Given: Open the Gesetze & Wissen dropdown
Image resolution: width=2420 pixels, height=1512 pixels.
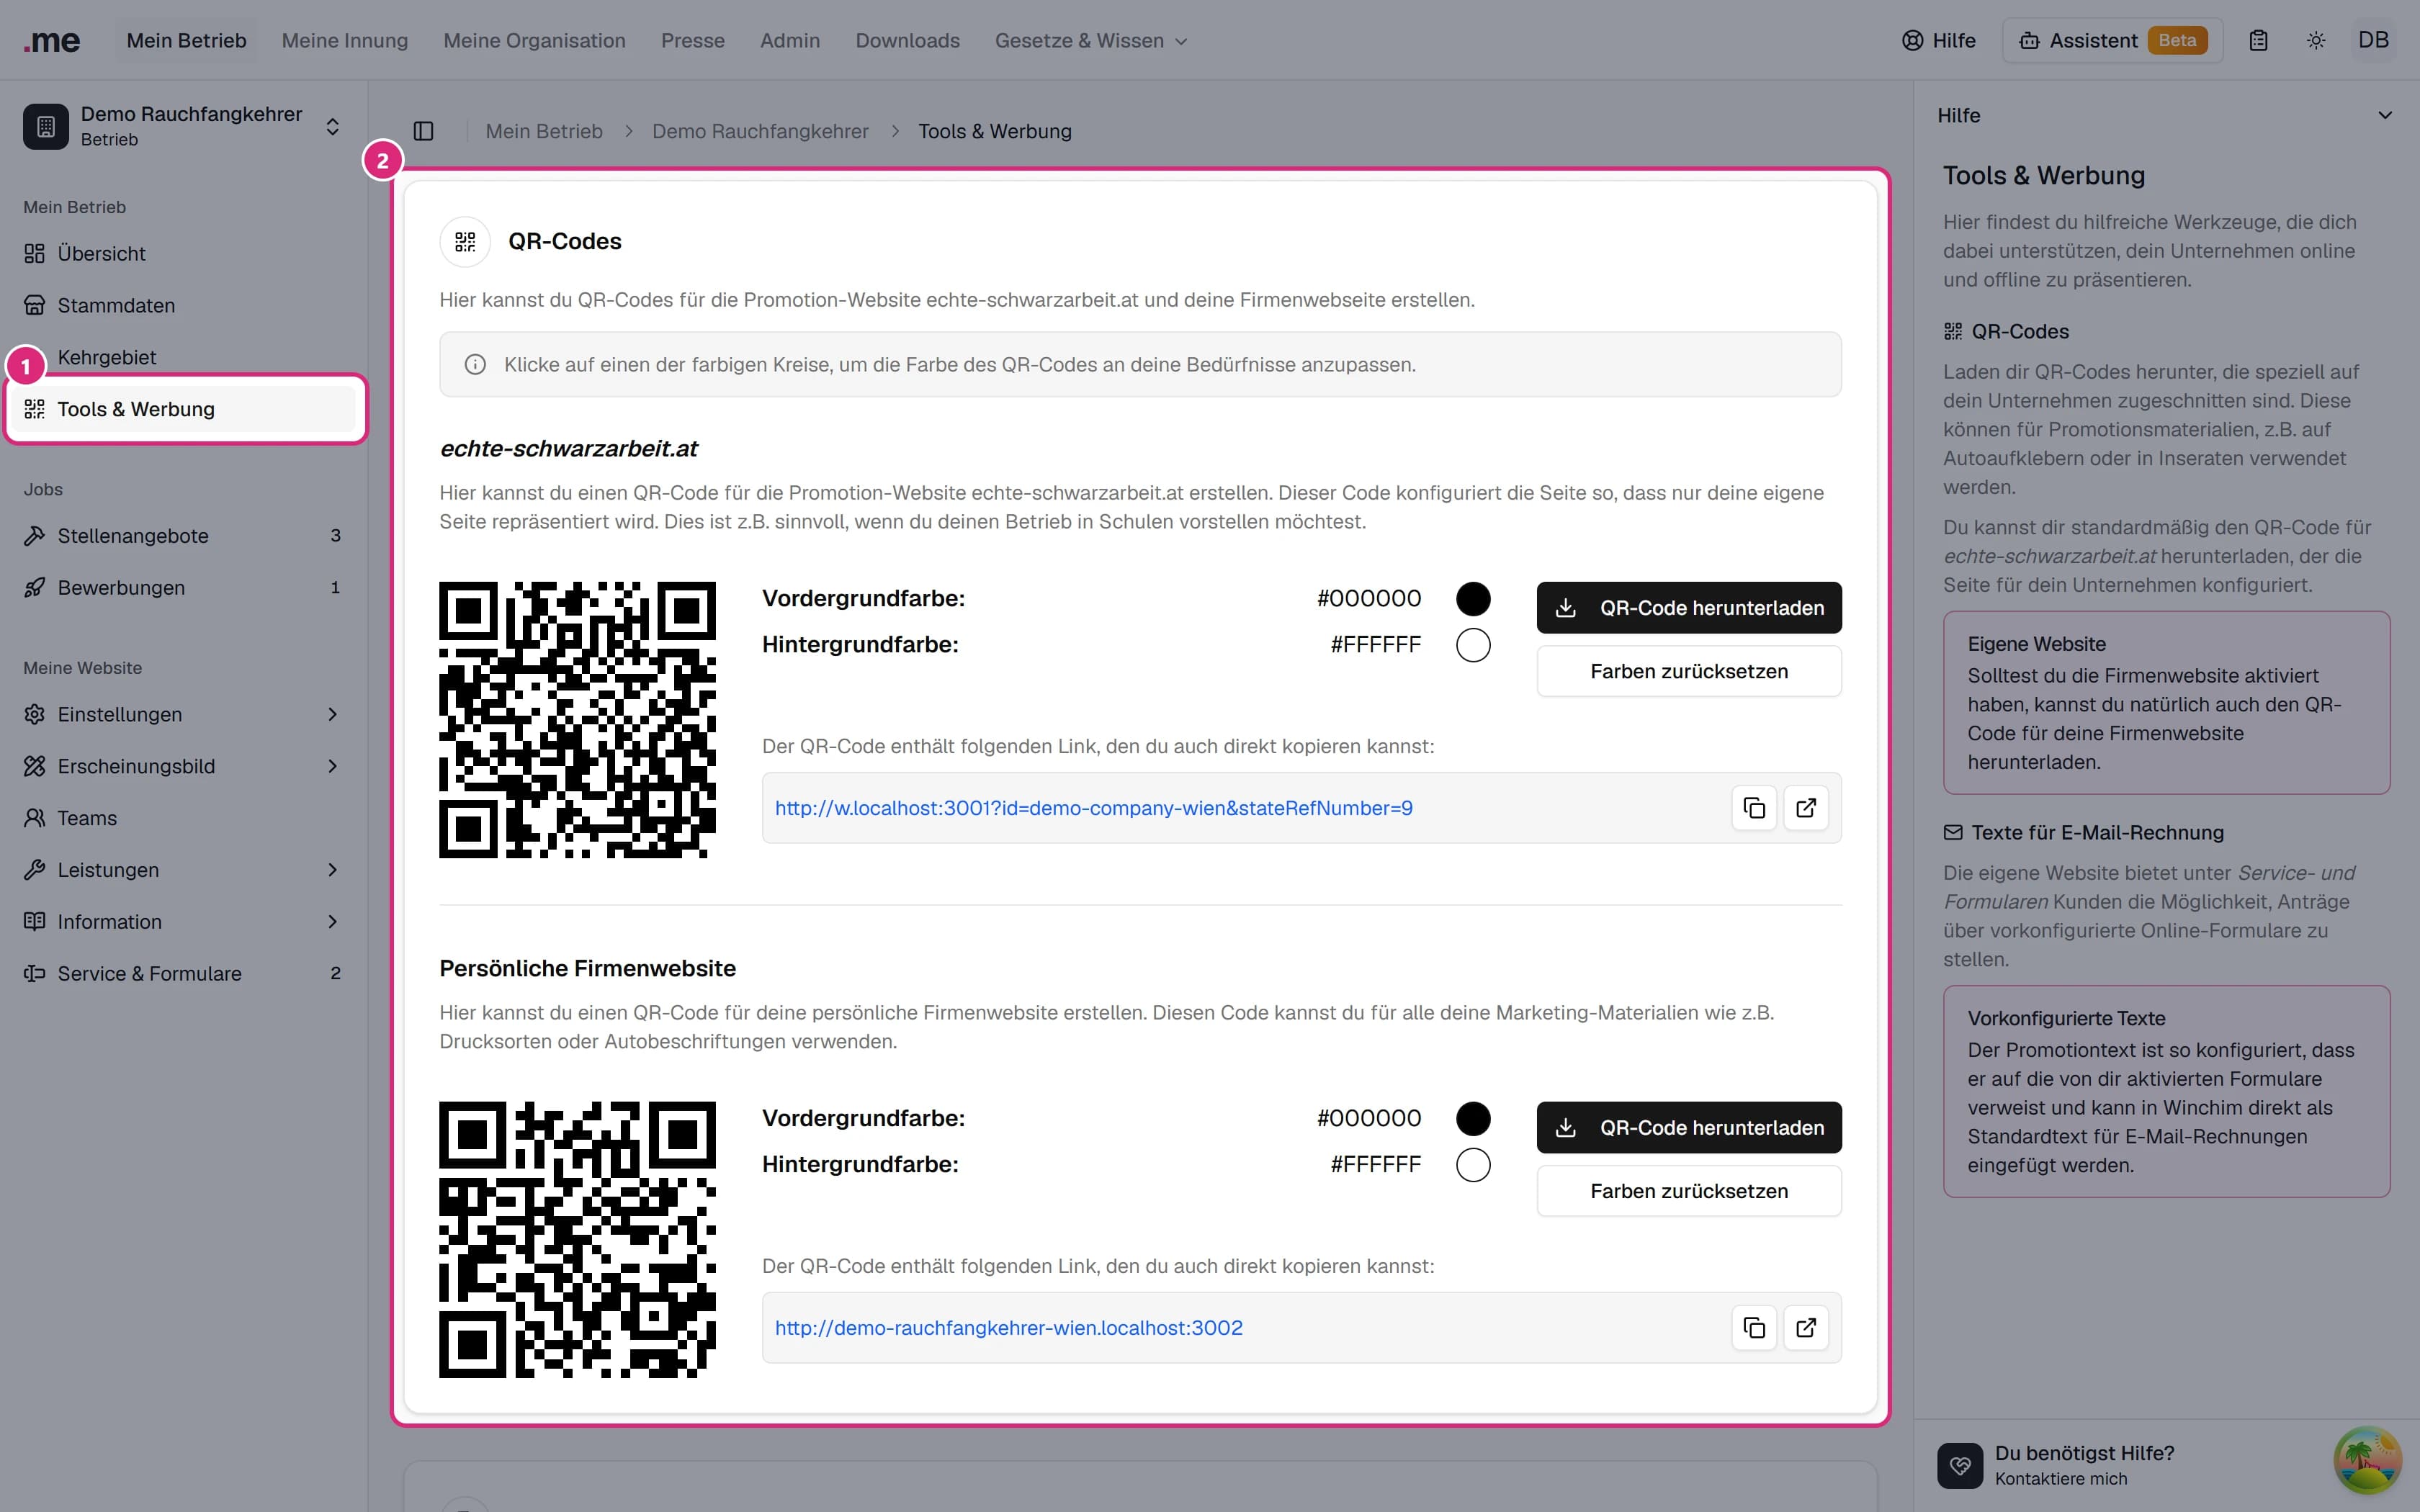Looking at the screenshot, I should coord(1091,41).
